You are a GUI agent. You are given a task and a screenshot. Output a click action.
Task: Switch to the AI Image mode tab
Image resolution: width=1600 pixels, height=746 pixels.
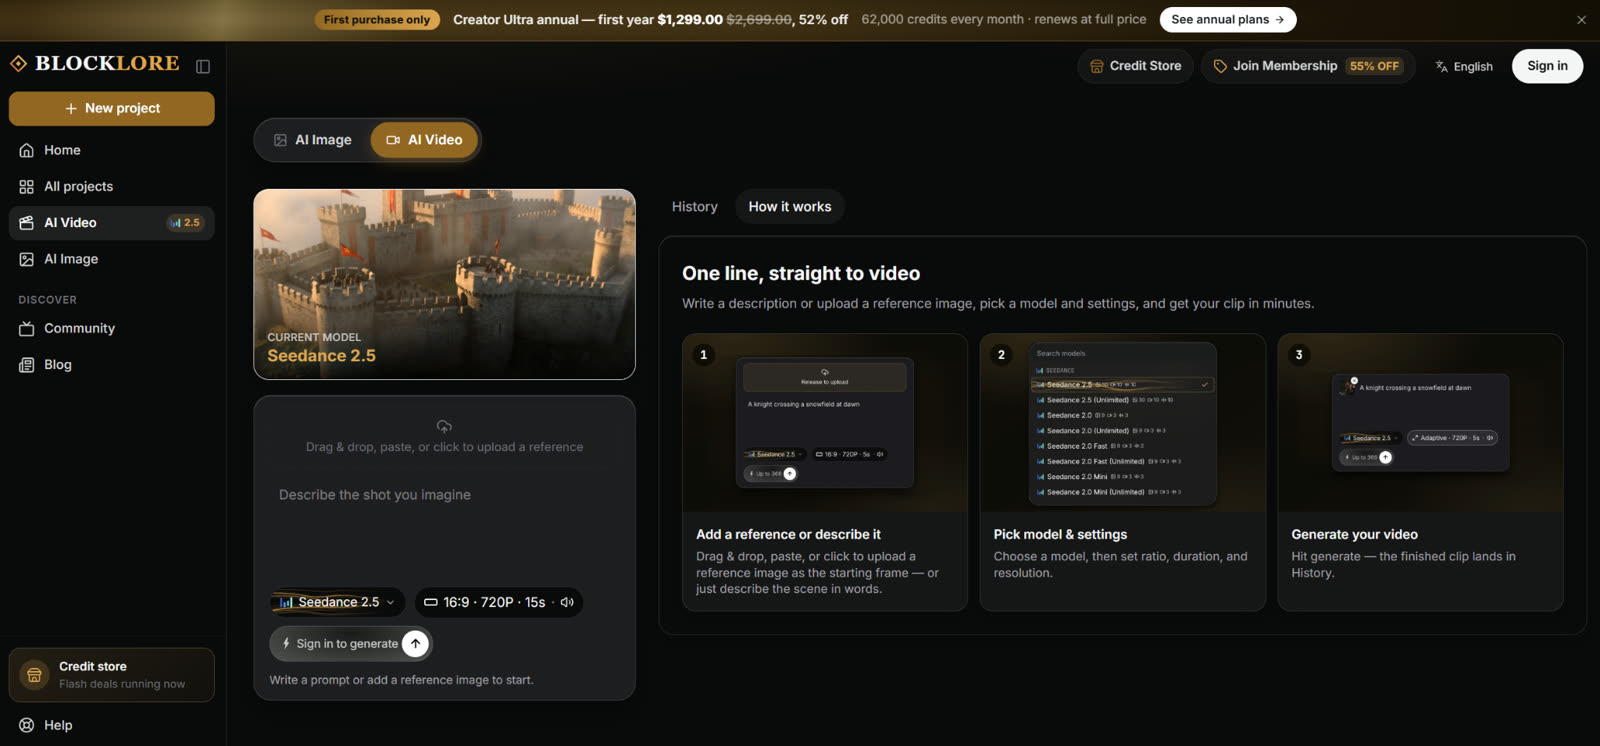click(x=313, y=140)
